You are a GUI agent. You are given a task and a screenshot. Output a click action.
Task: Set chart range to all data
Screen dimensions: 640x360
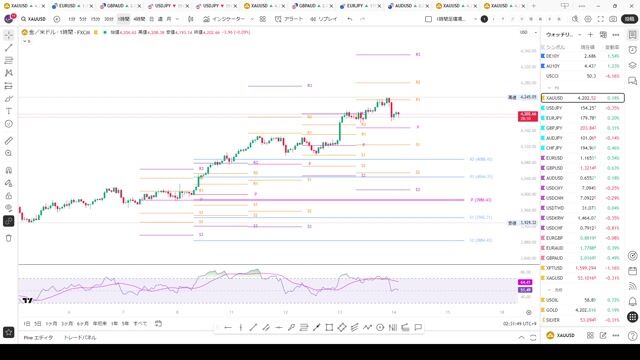pyautogui.click(x=140, y=324)
